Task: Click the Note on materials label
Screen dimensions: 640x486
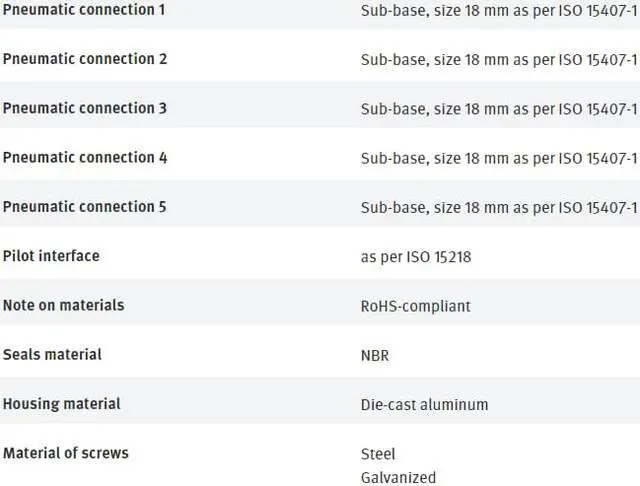Action: (x=64, y=305)
